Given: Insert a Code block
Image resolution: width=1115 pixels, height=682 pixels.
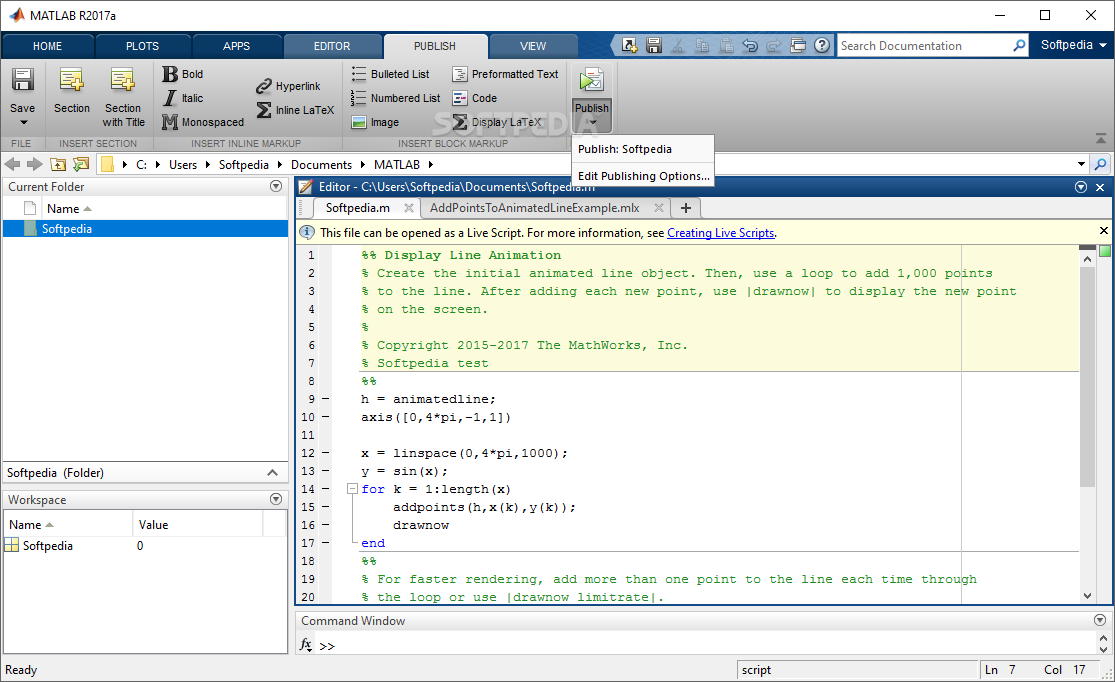Looking at the screenshot, I should pos(474,98).
